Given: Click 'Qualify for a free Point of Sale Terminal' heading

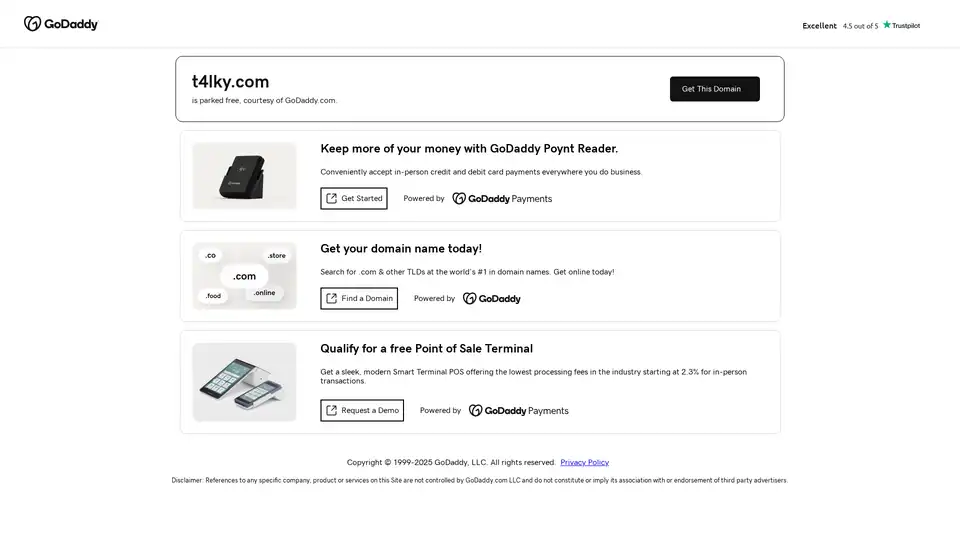Looking at the screenshot, I should [426, 349].
